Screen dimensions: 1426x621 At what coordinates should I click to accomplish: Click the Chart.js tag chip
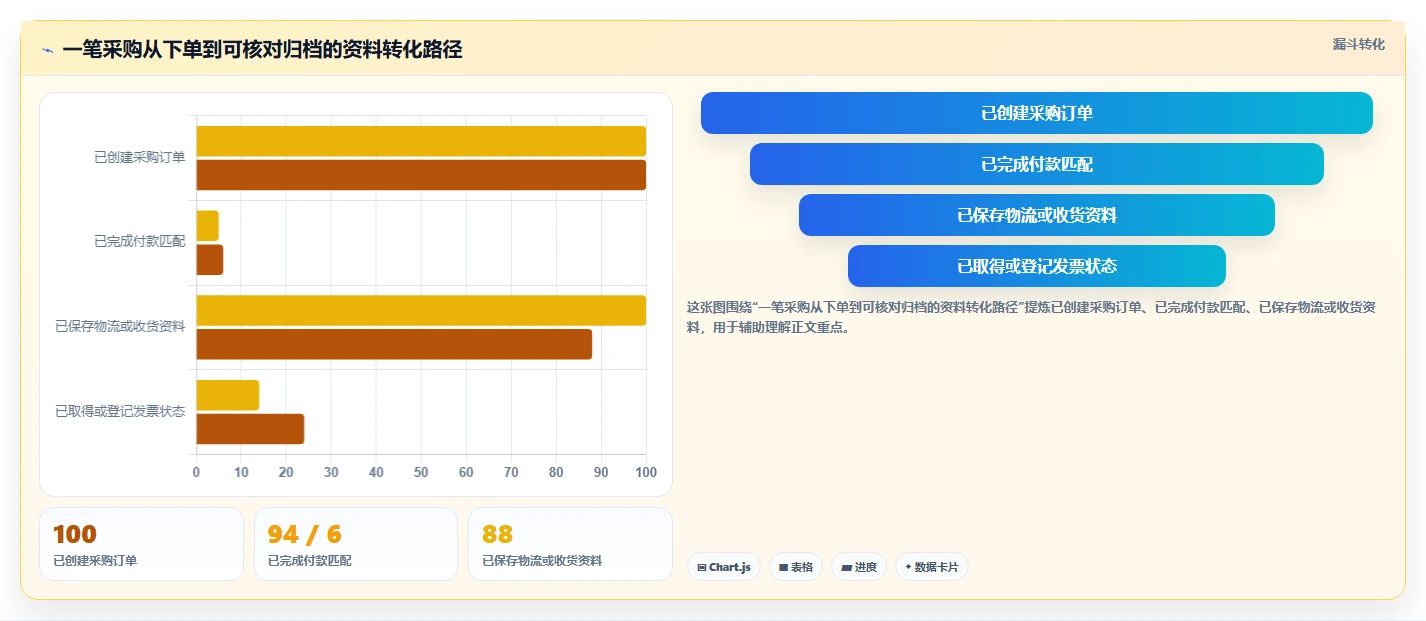click(723, 567)
